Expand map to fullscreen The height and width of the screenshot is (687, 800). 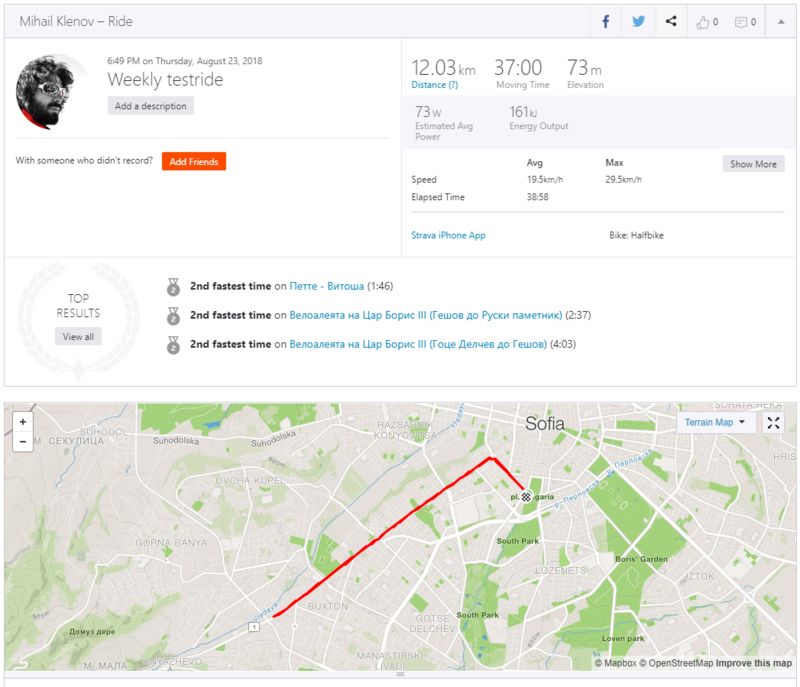coord(773,423)
